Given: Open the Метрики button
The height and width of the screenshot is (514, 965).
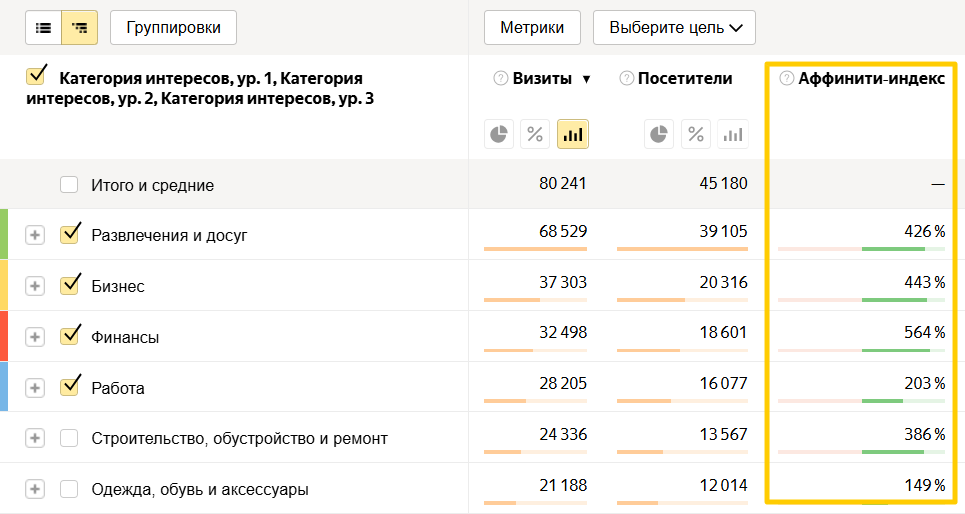Looking at the screenshot, I should pos(532,28).
